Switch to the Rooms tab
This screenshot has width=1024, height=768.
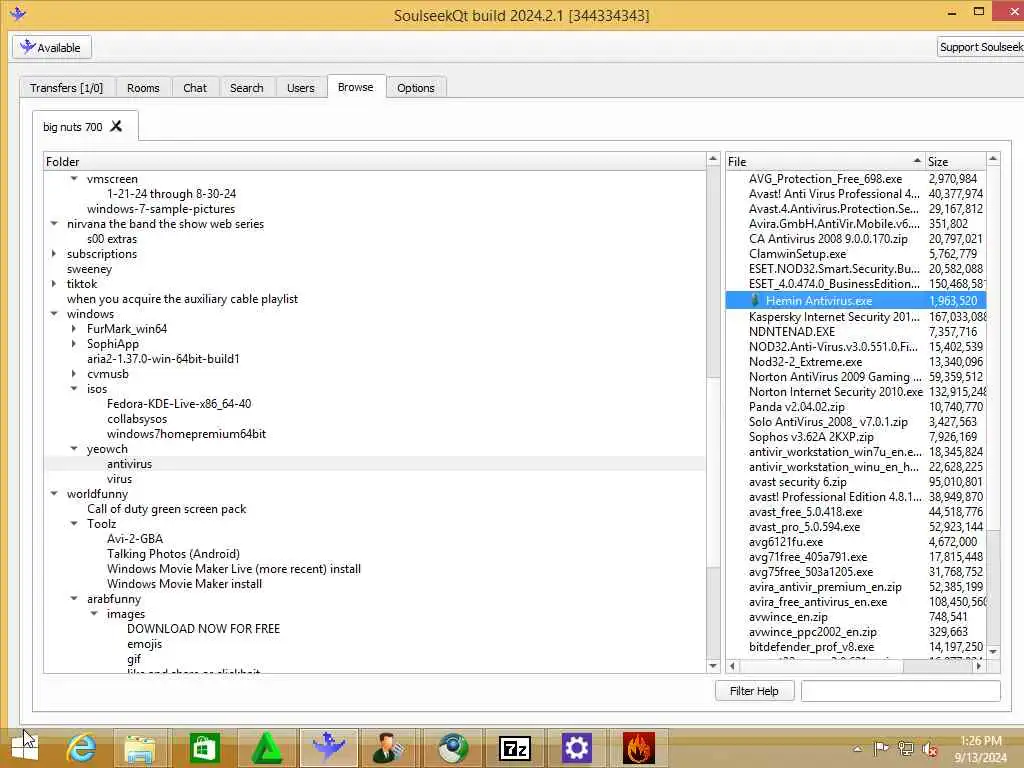pyautogui.click(x=143, y=88)
